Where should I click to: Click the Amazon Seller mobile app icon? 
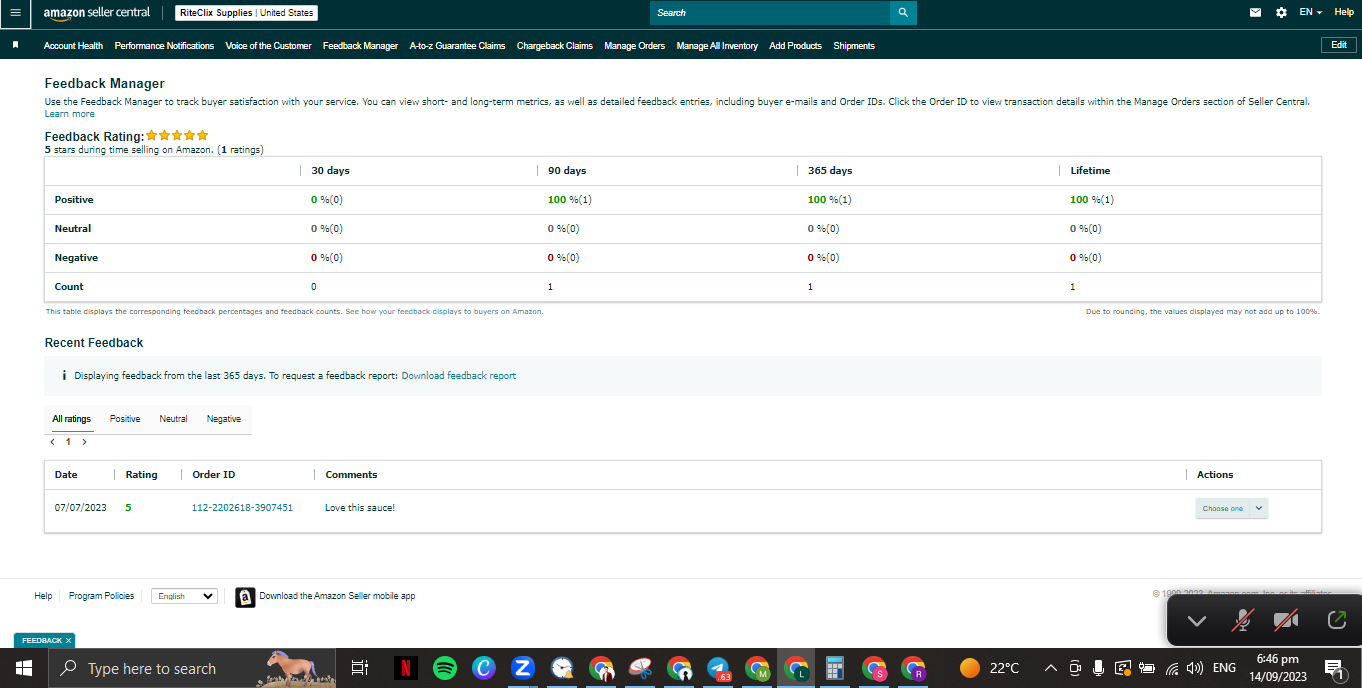point(245,597)
